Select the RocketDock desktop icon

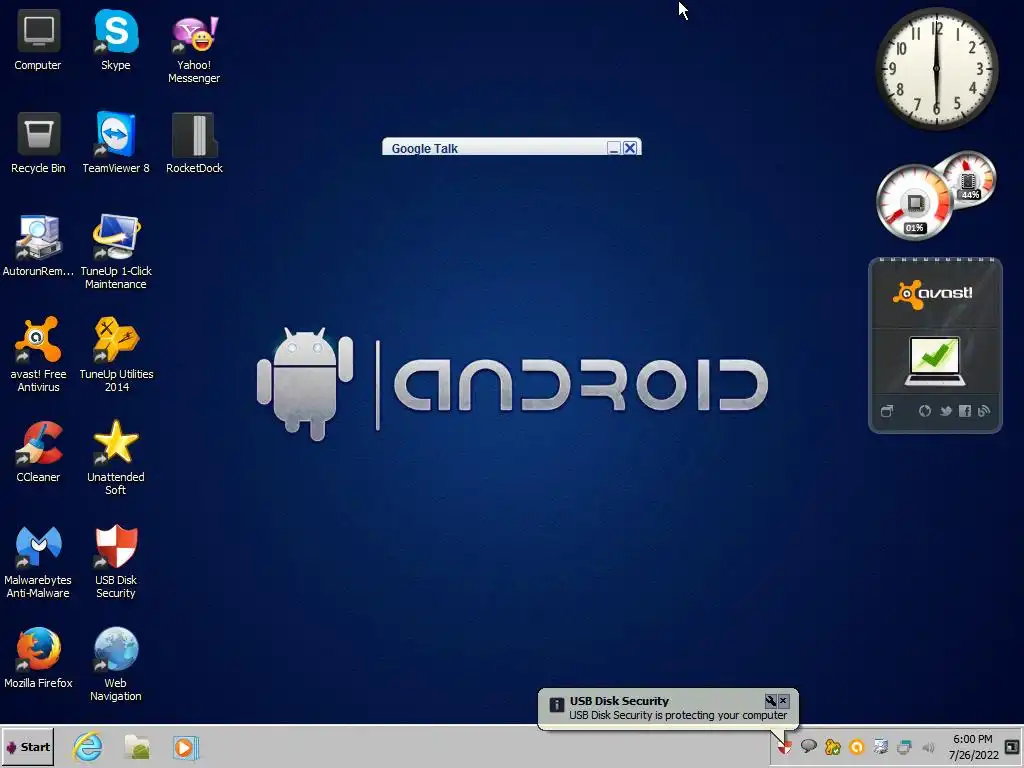tap(194, 144)
